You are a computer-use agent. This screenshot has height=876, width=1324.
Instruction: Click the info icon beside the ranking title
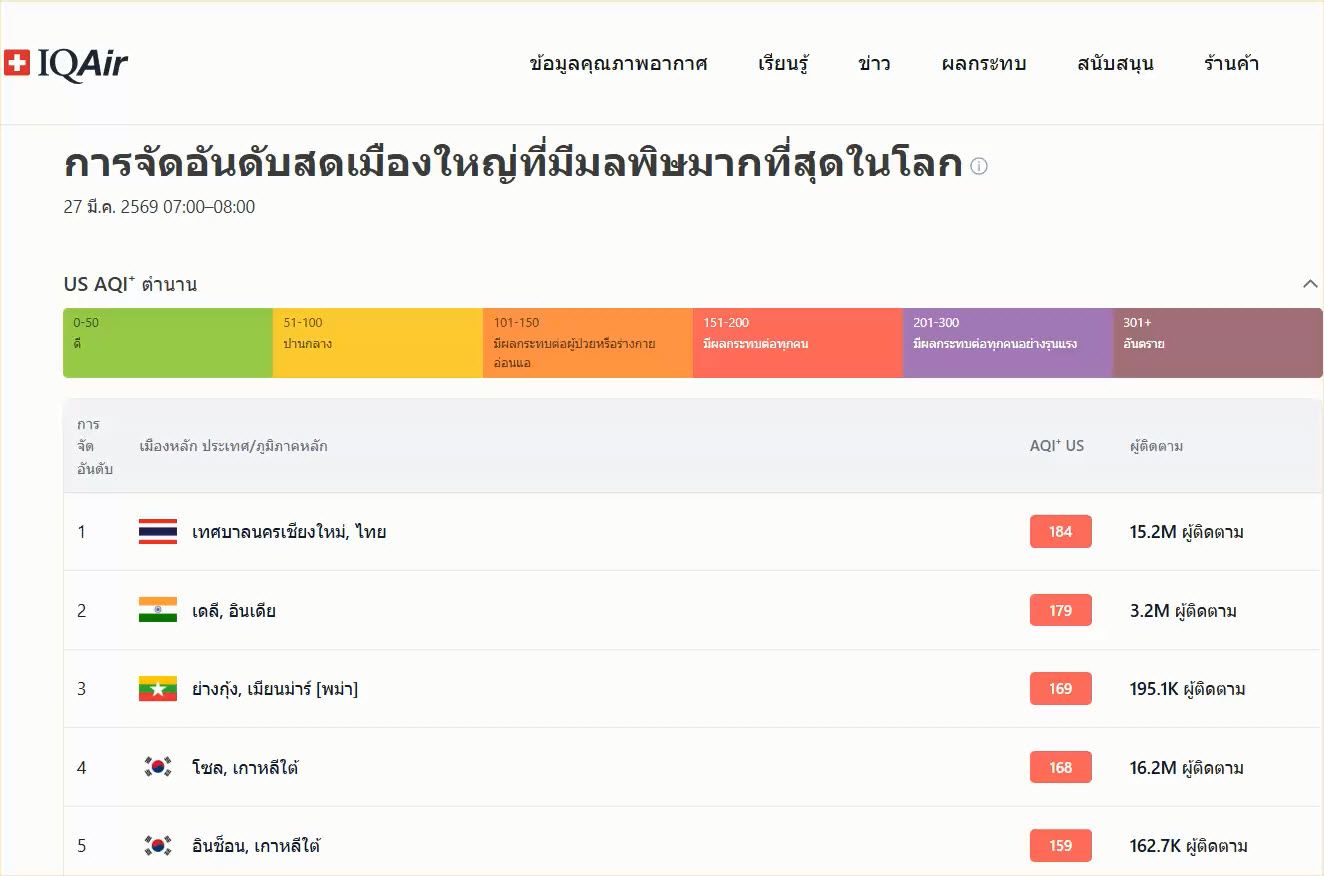click(979, 166)
